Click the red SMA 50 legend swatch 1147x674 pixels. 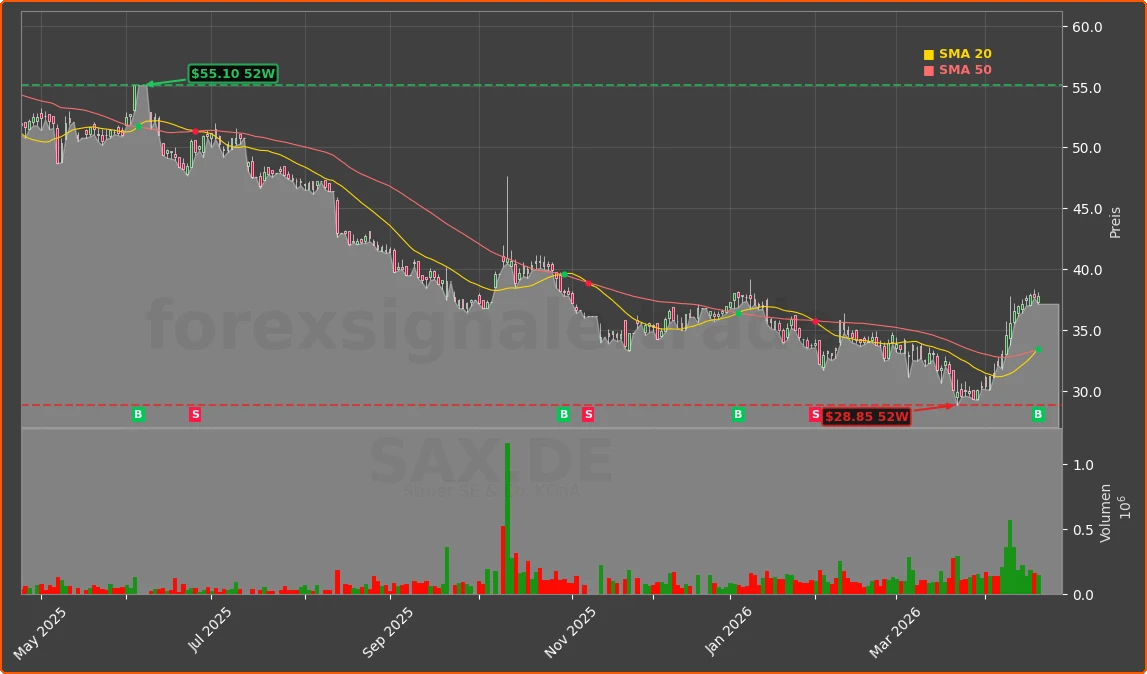929,70
